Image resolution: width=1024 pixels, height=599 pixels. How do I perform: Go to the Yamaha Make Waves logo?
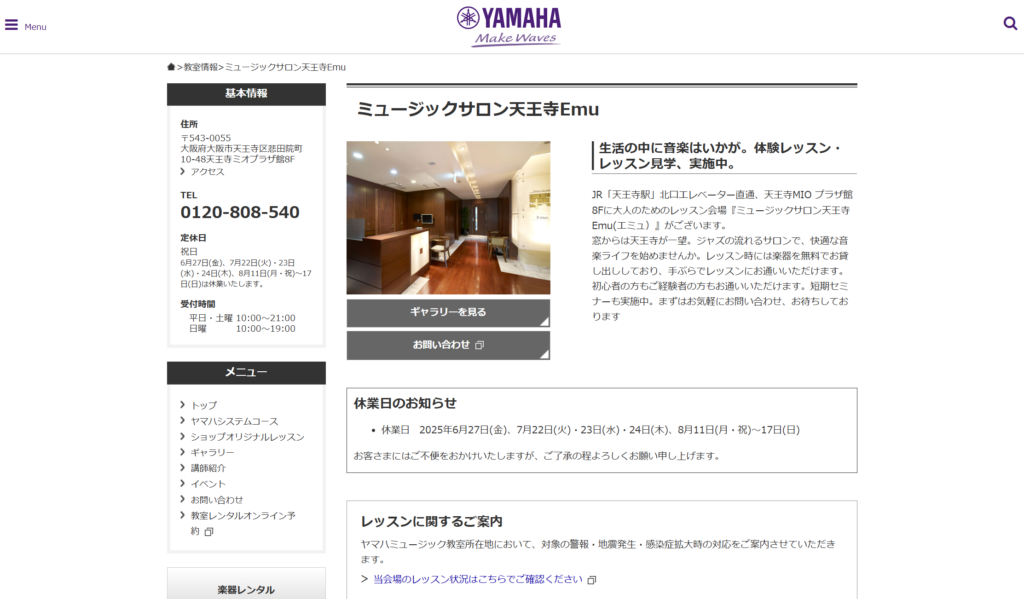pos(509,27)
